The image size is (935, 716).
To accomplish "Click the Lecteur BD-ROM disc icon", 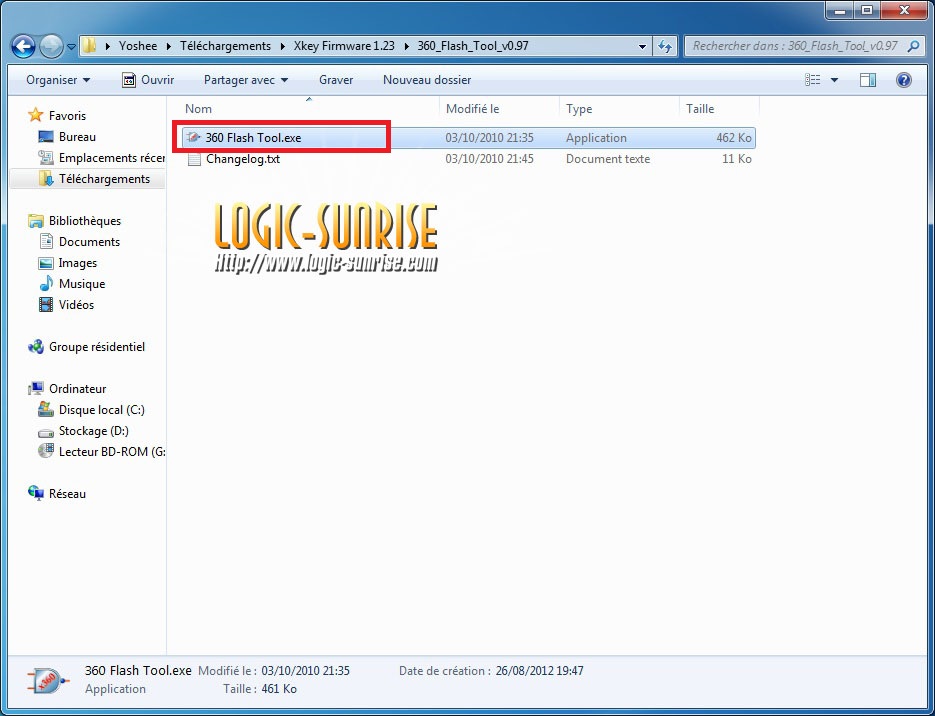I will click(46, 451).
